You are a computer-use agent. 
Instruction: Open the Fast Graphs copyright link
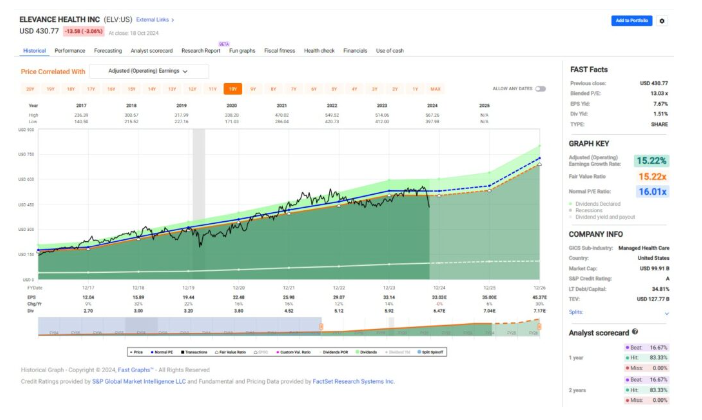coord(135,370)
